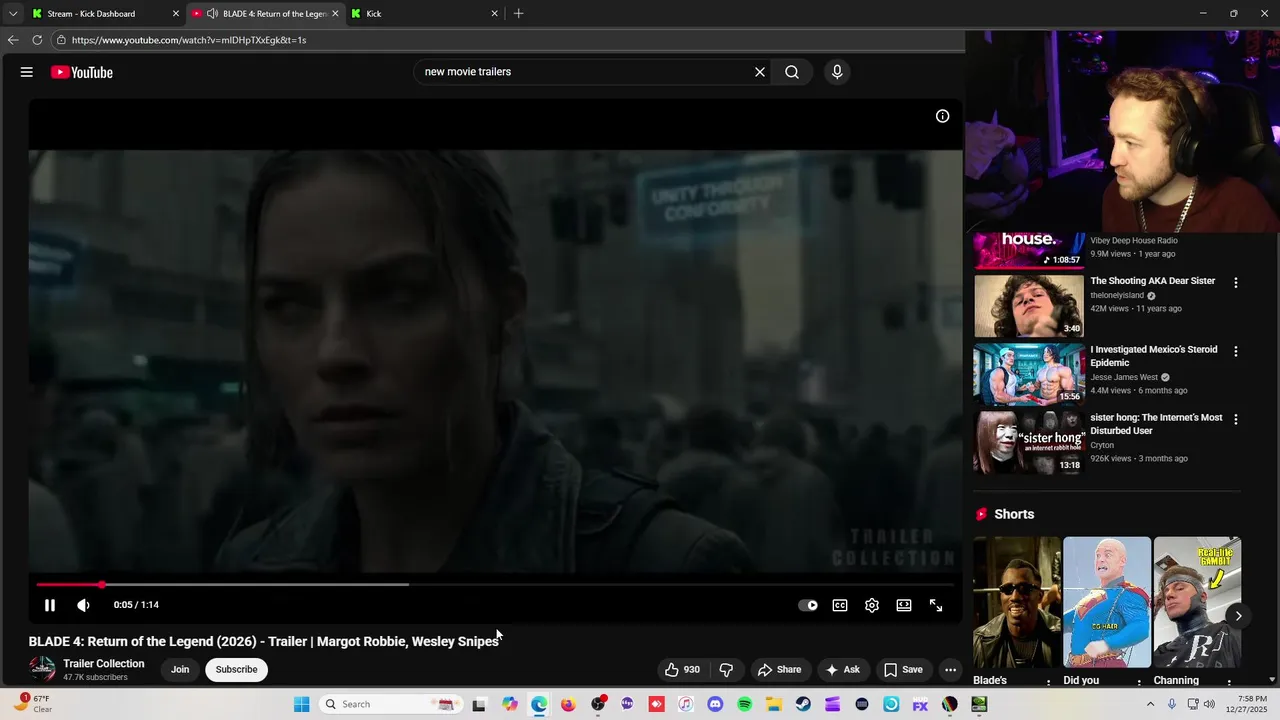Open Discord from the taskbar
The width and height of the screenshot is (1280, 720).
click(715, 704)
